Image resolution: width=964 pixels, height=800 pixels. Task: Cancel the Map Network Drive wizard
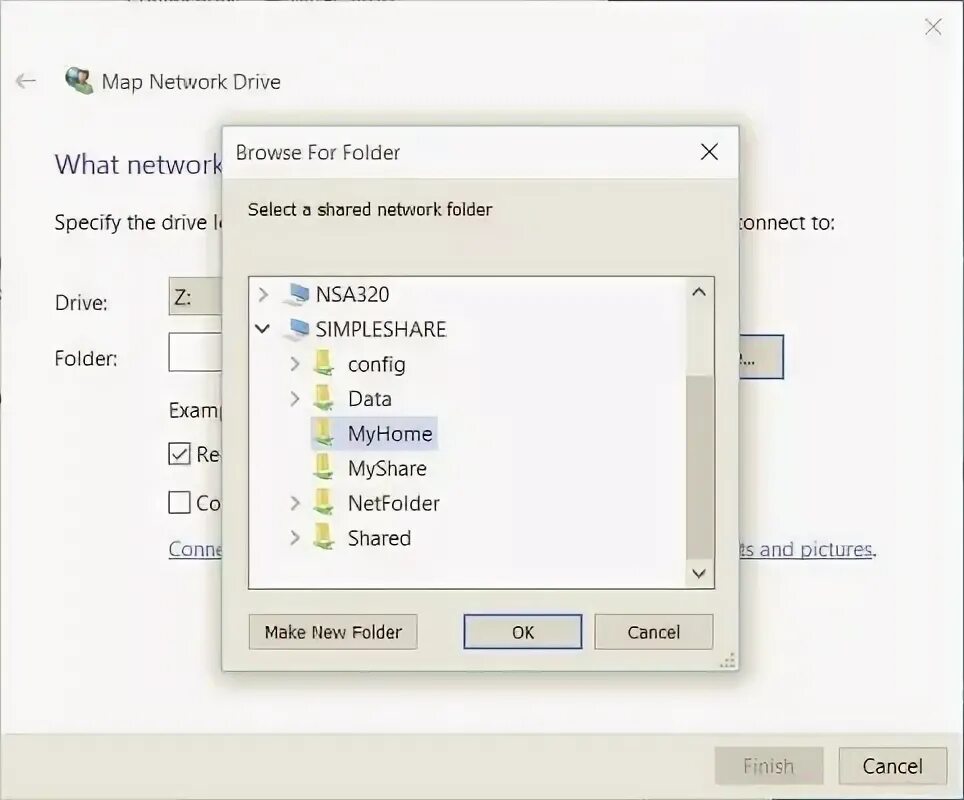coord(892,766)
